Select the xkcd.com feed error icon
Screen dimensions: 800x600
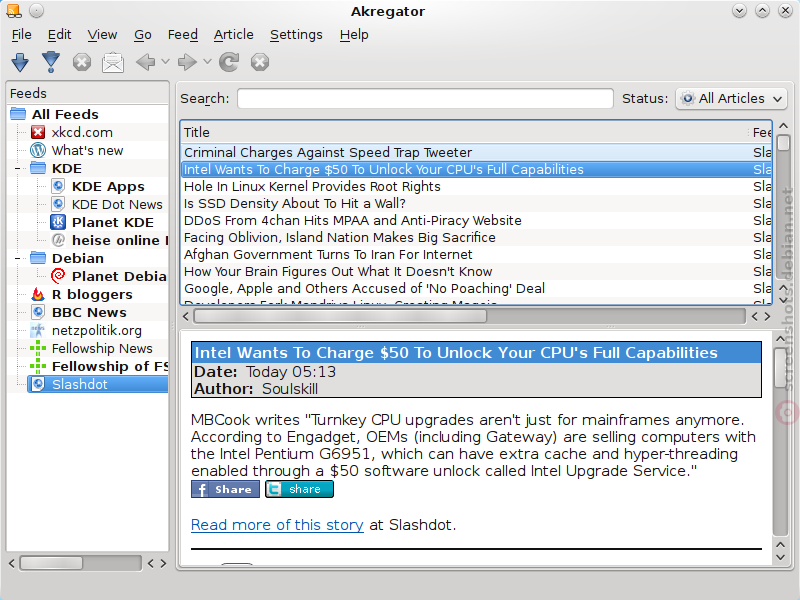(38, 132)
